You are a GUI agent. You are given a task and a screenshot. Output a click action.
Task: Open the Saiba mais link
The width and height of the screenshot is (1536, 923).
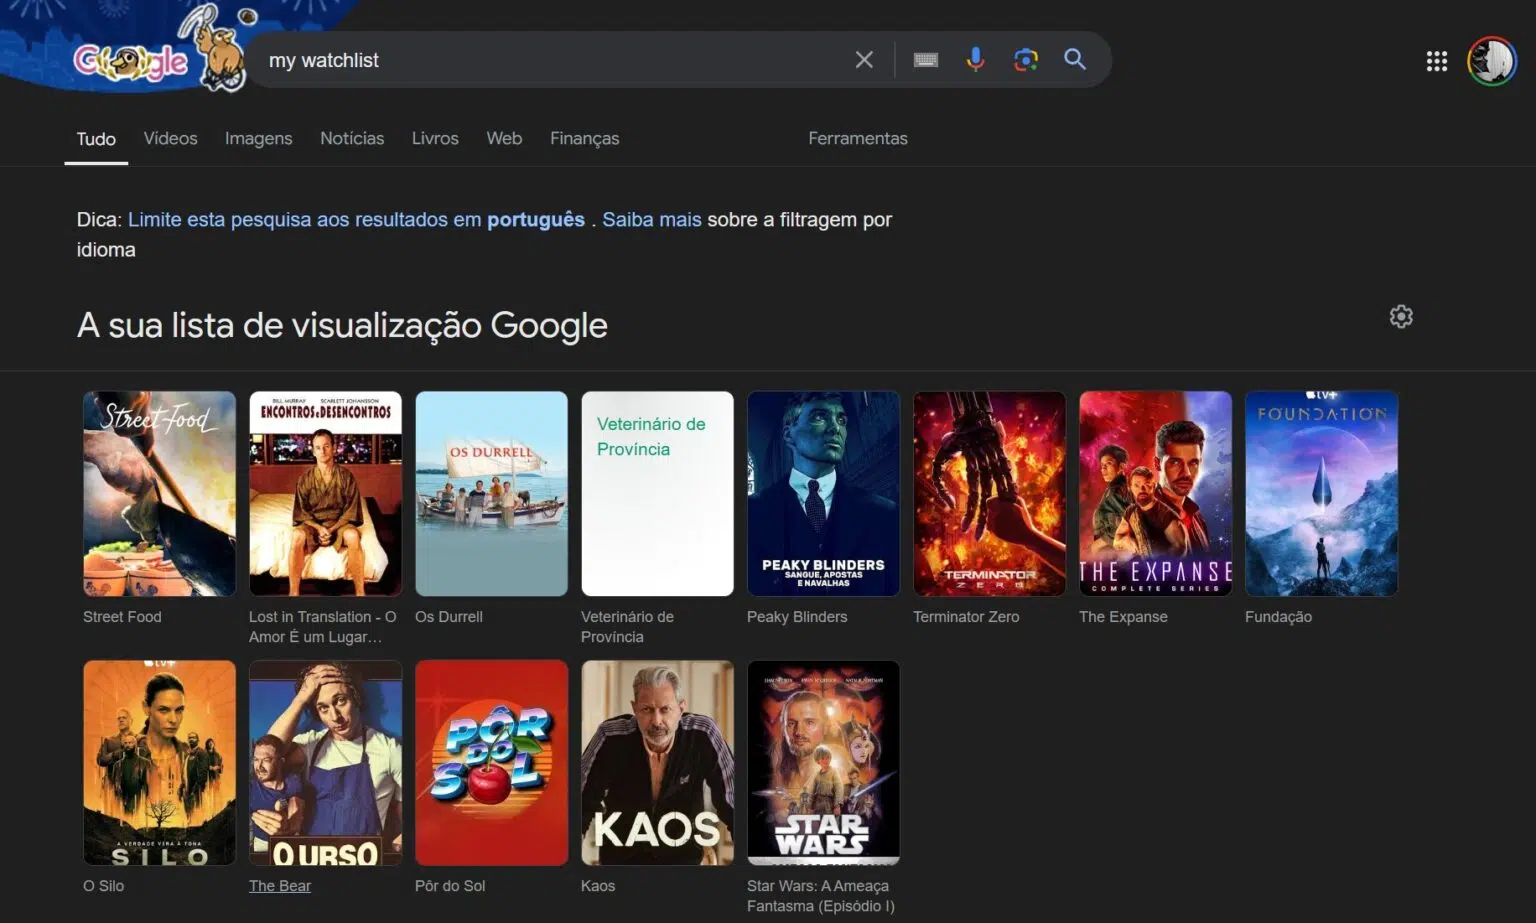tap(652, 219)
